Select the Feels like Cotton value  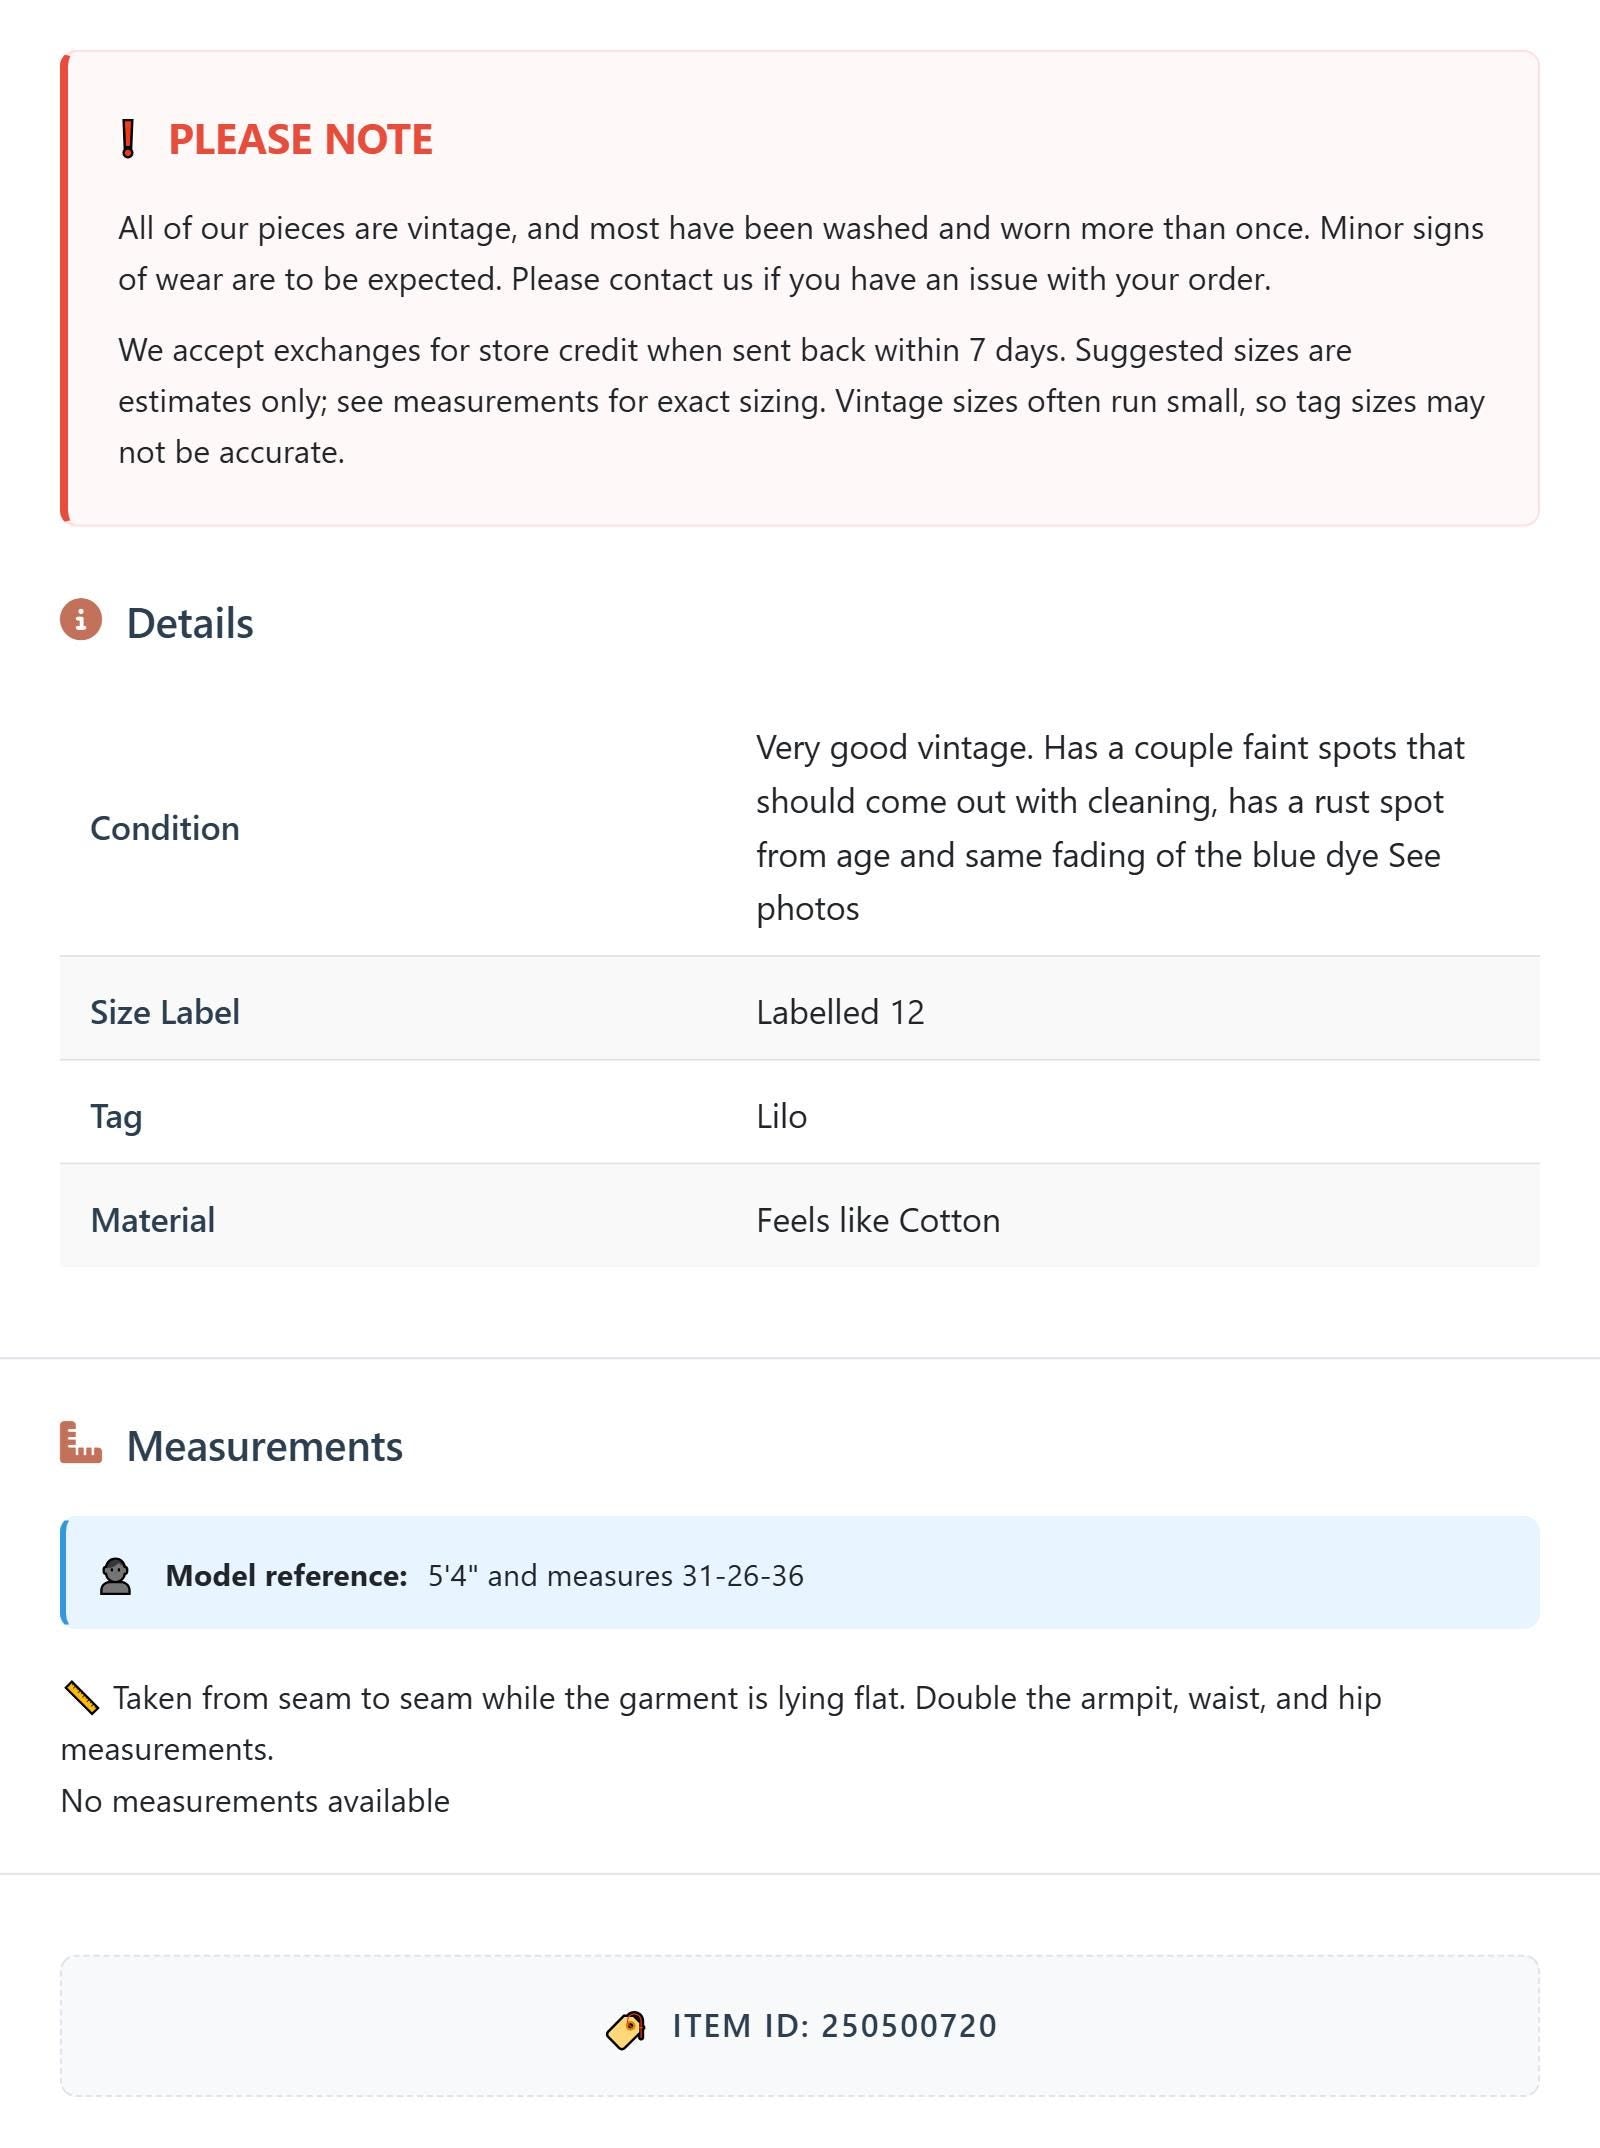(x=878, y=1220)
